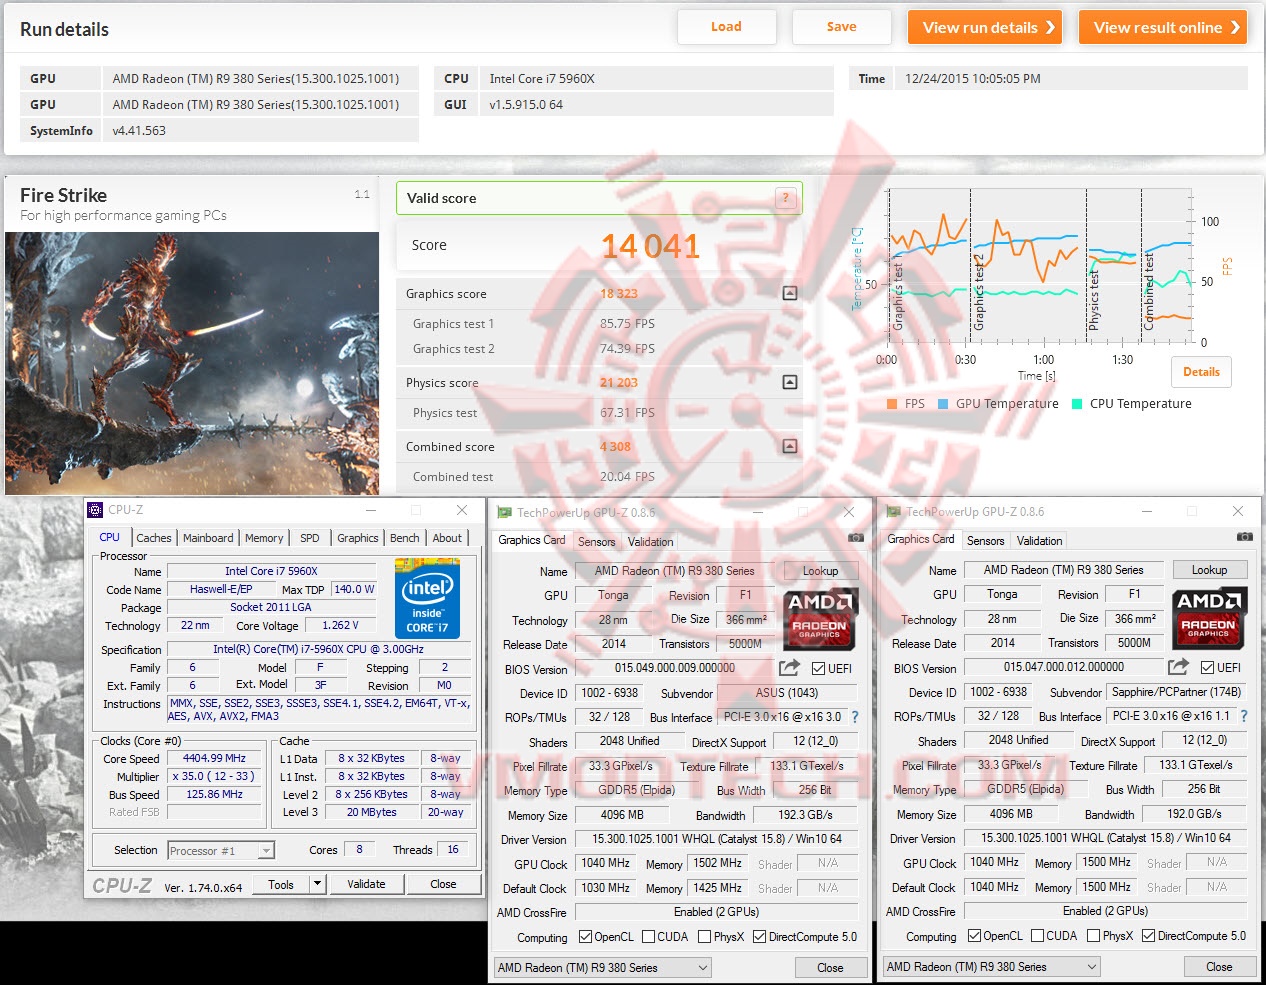Image resolution: width=1266 pixels, height=985 pixels.
Task: Click Bus Interface question mark in Sapphire GPU-Z
Action: tap(1244, 716)
